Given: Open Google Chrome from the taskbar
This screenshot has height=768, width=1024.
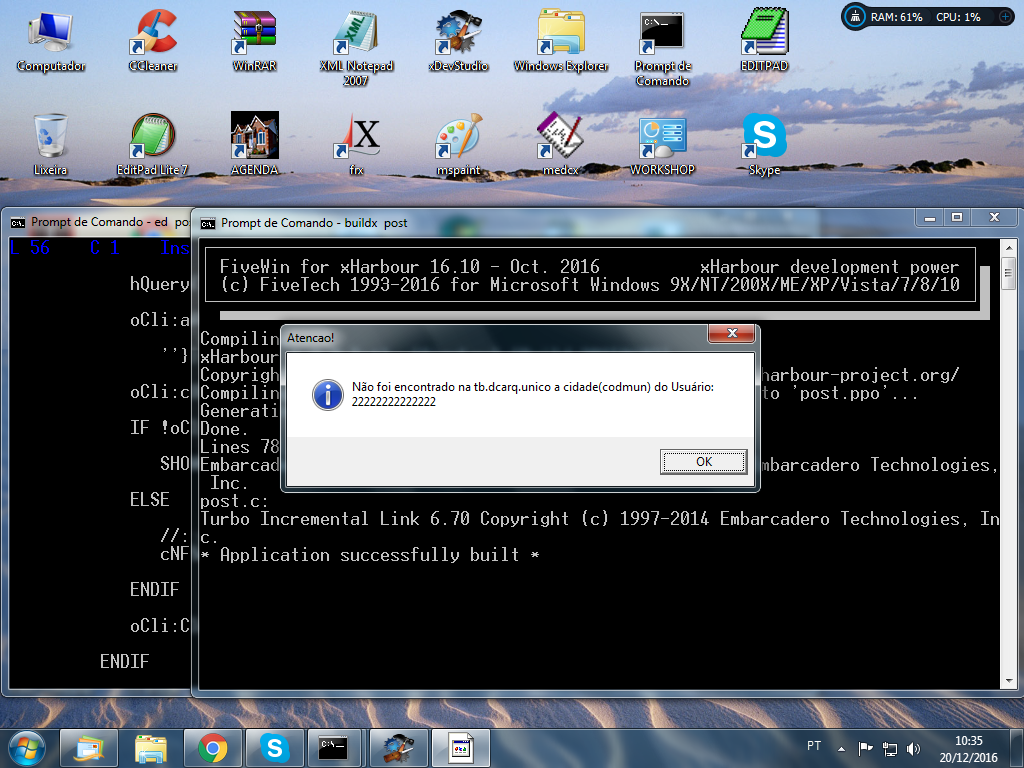Looking at the screenshot, I should (x=213, y=748).
